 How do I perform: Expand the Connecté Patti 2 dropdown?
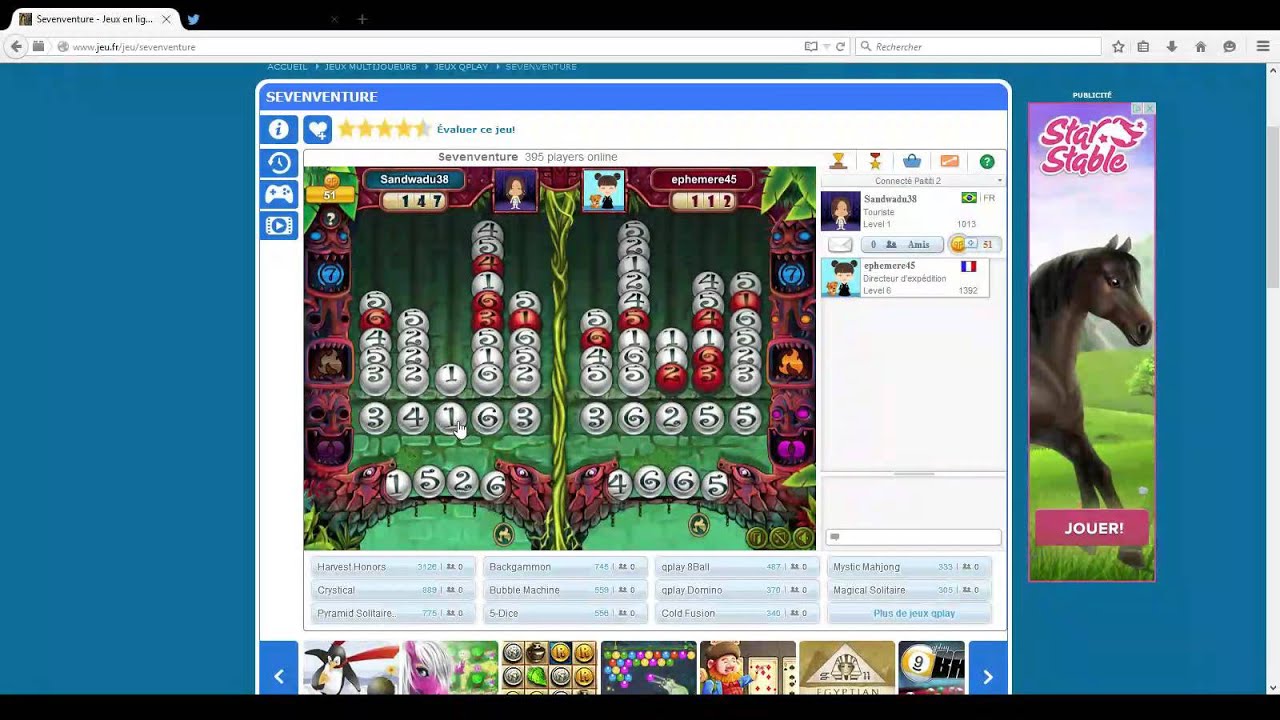pos(999,181)
